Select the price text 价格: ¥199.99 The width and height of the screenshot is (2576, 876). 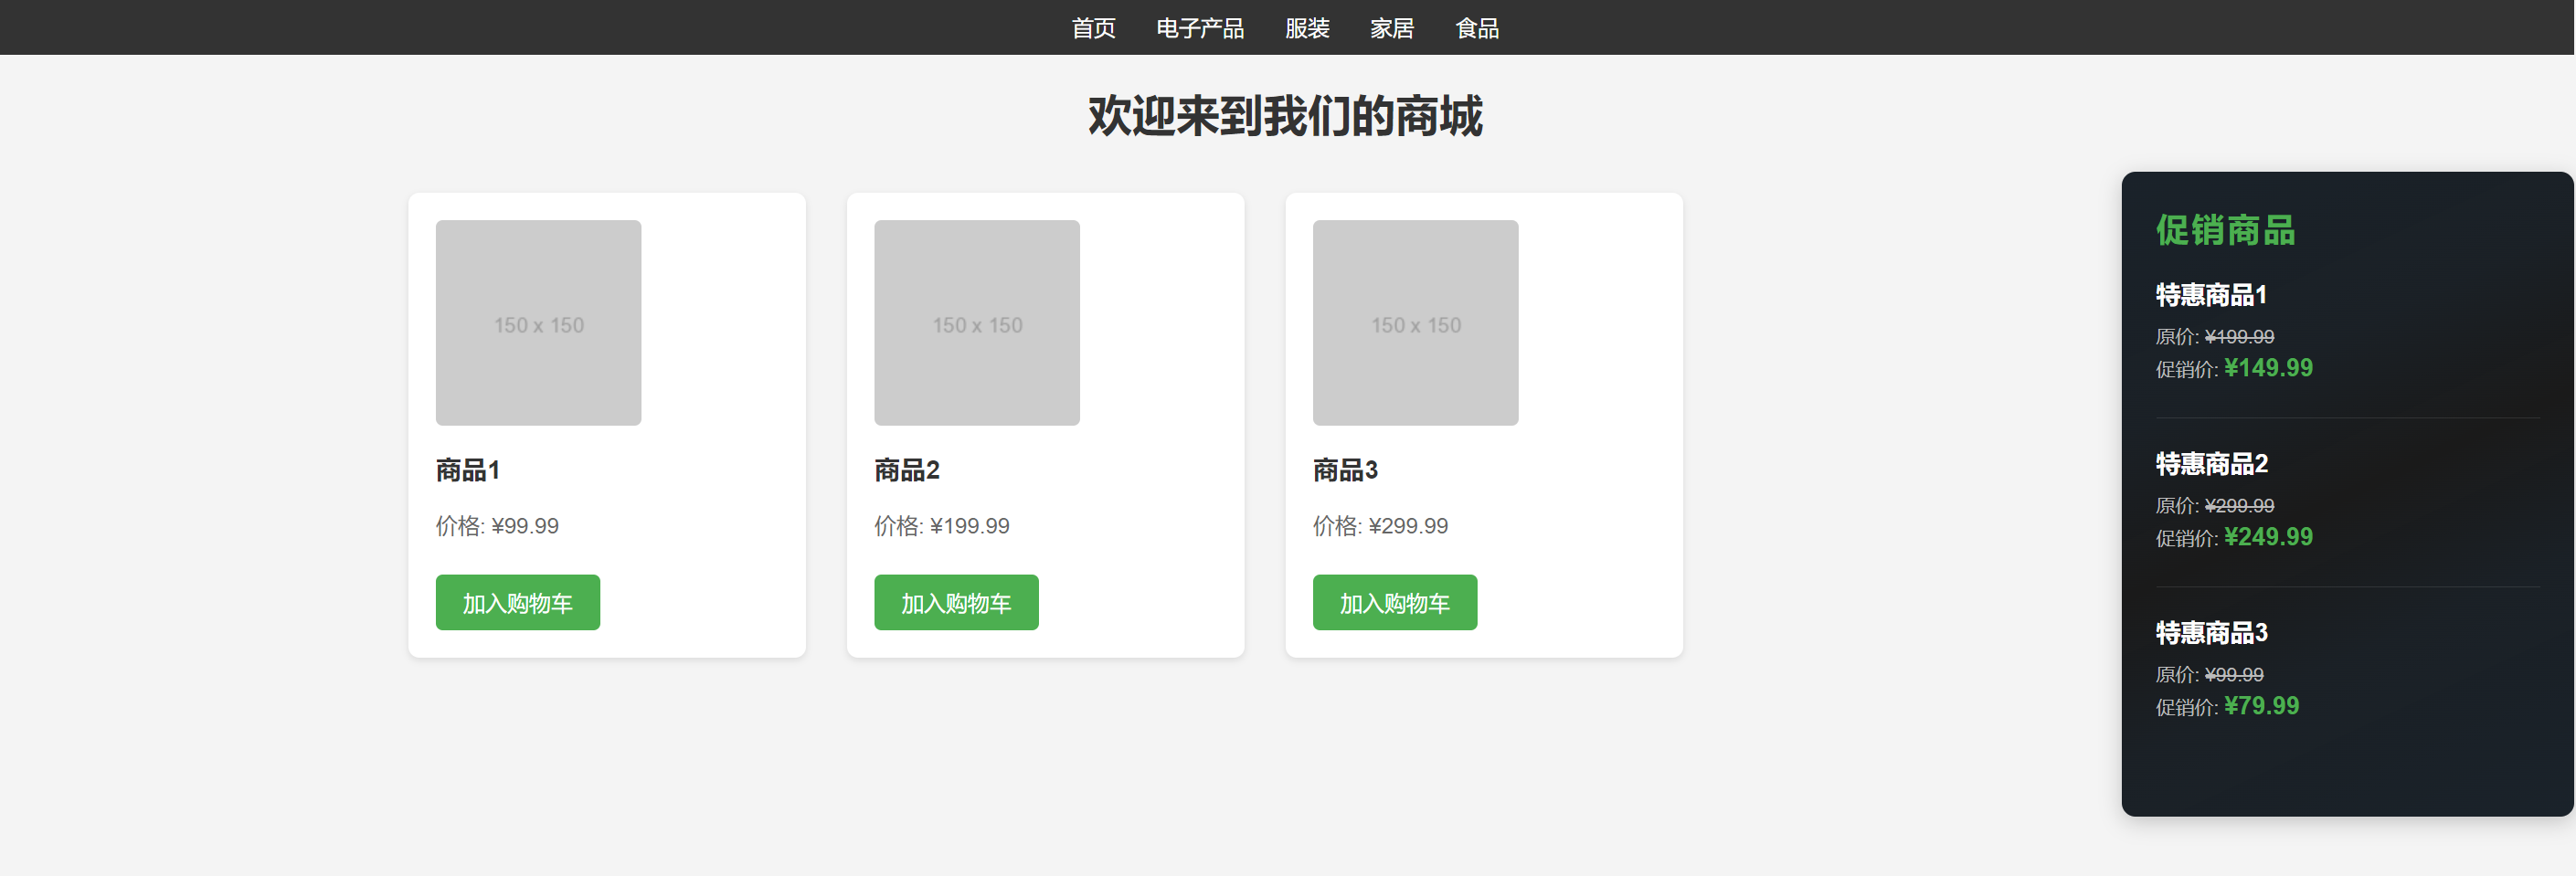coord(942,526)
